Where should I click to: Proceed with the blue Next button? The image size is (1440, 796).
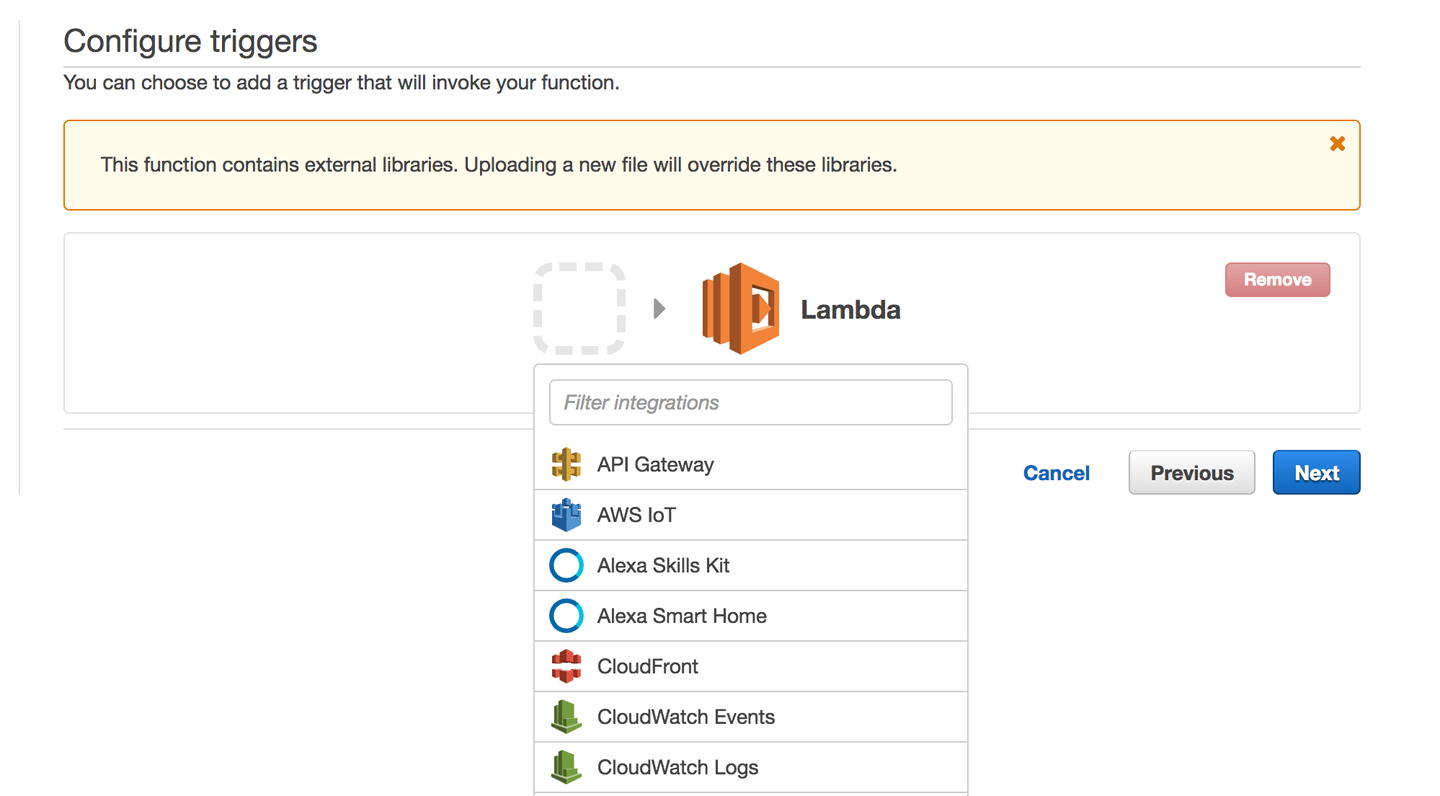[x=1316, y=473]
